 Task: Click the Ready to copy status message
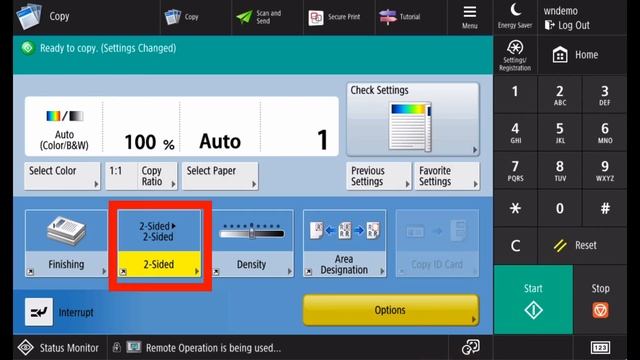[108, 48]
